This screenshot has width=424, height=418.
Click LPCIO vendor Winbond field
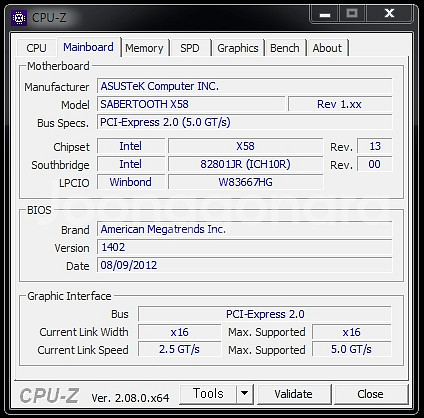[x=131, y=182]
